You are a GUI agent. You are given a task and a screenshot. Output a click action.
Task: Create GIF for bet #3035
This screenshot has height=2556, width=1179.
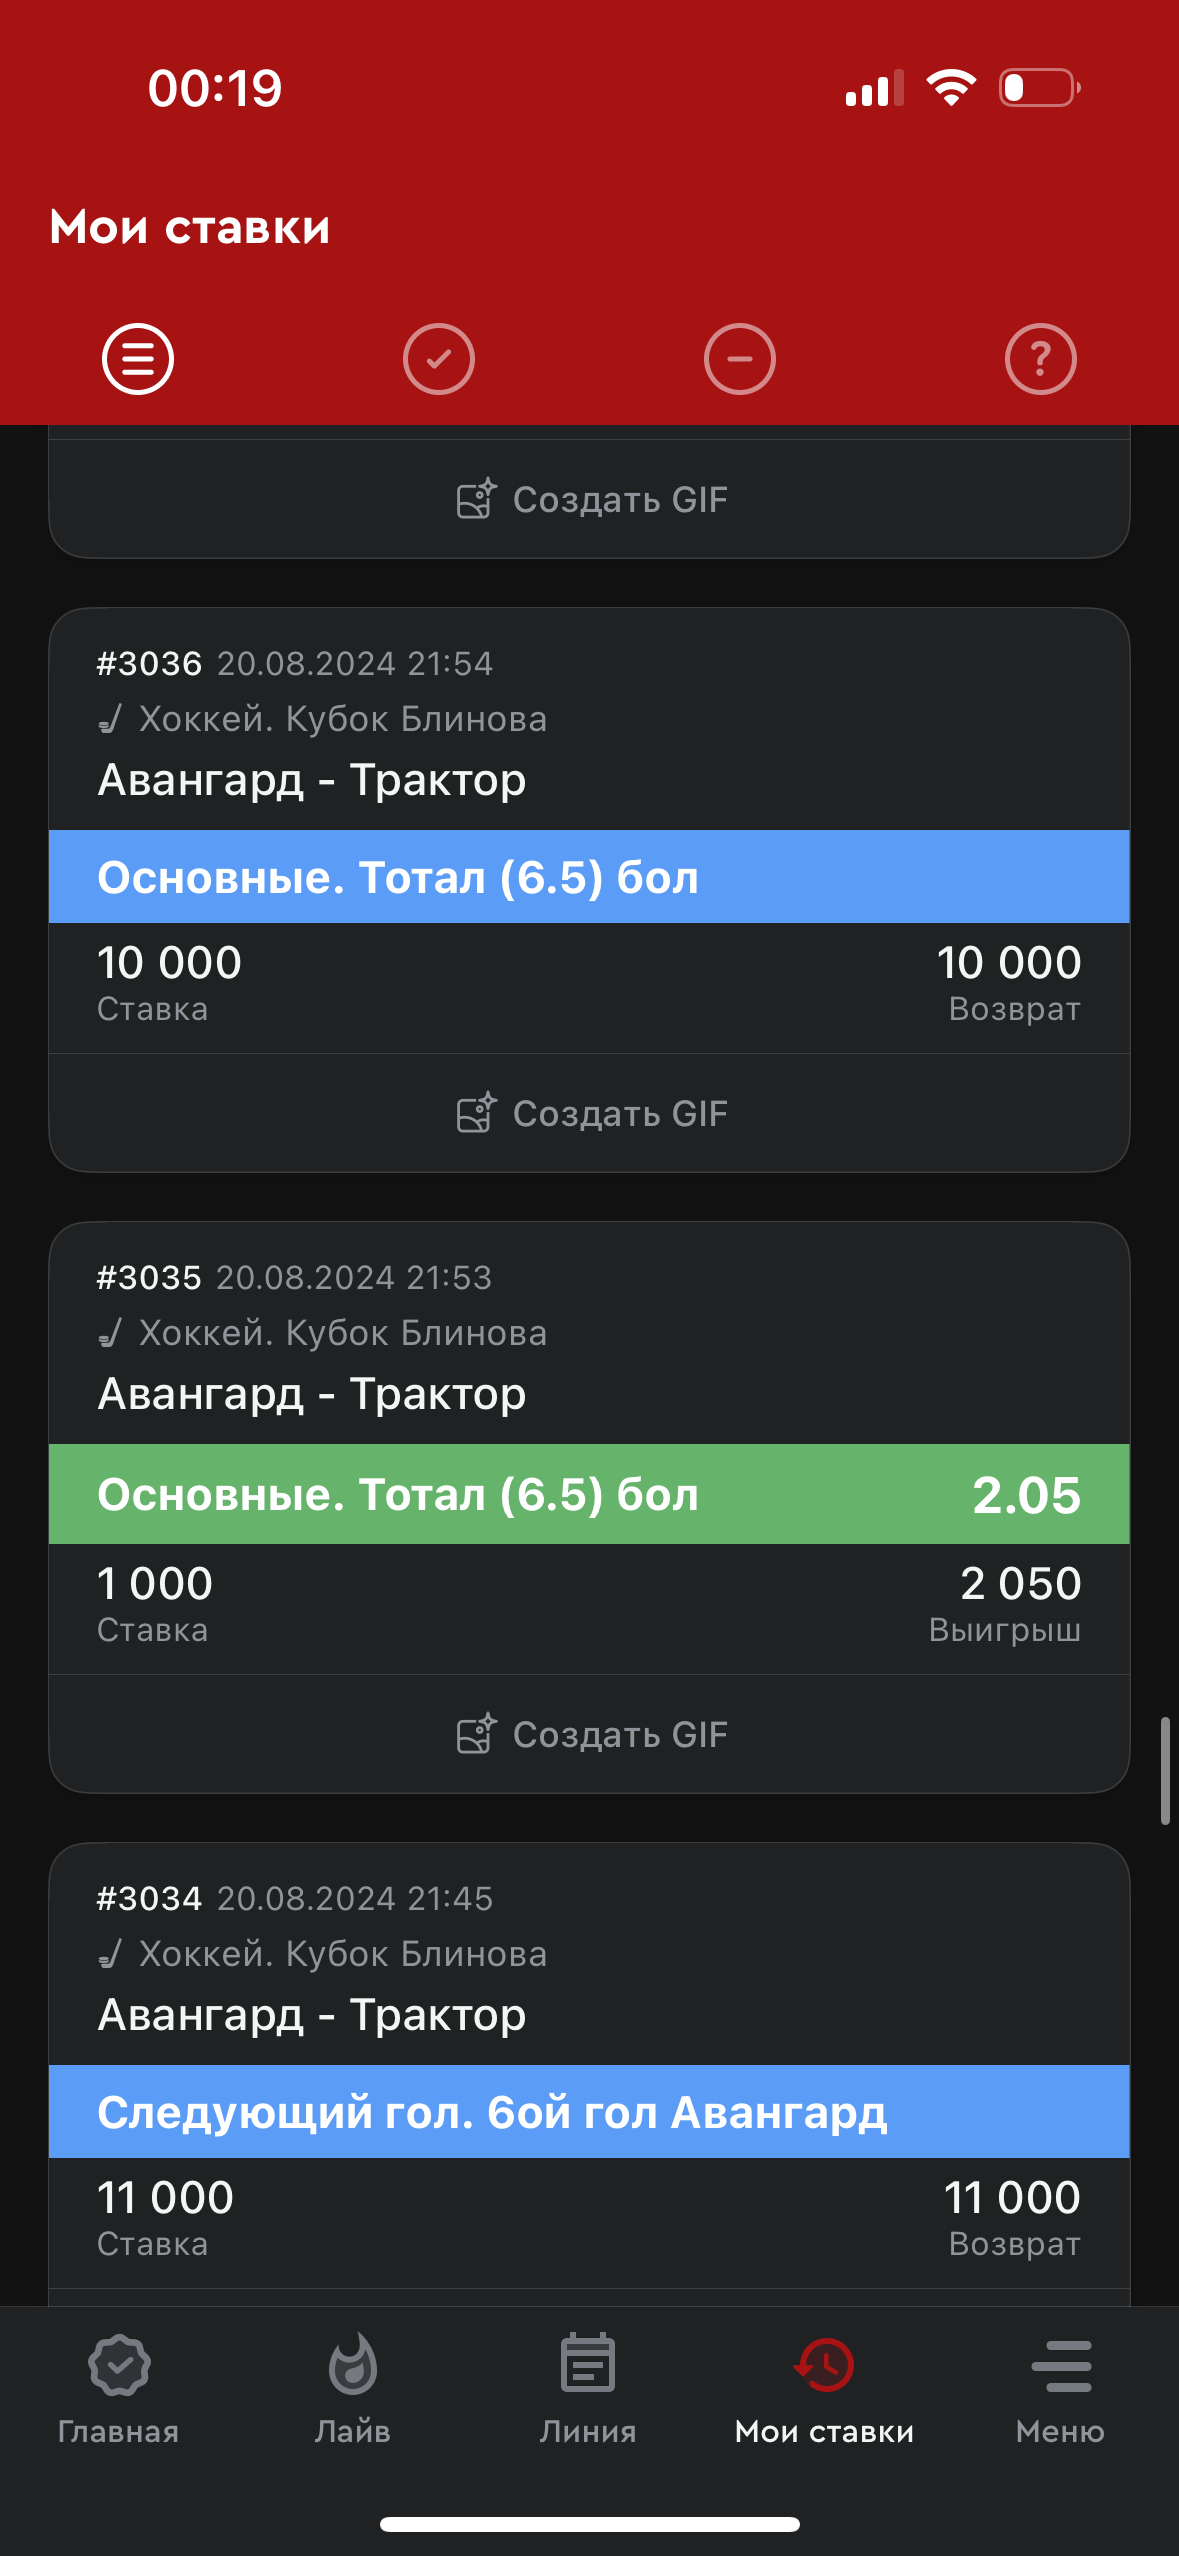[591, 1734]
